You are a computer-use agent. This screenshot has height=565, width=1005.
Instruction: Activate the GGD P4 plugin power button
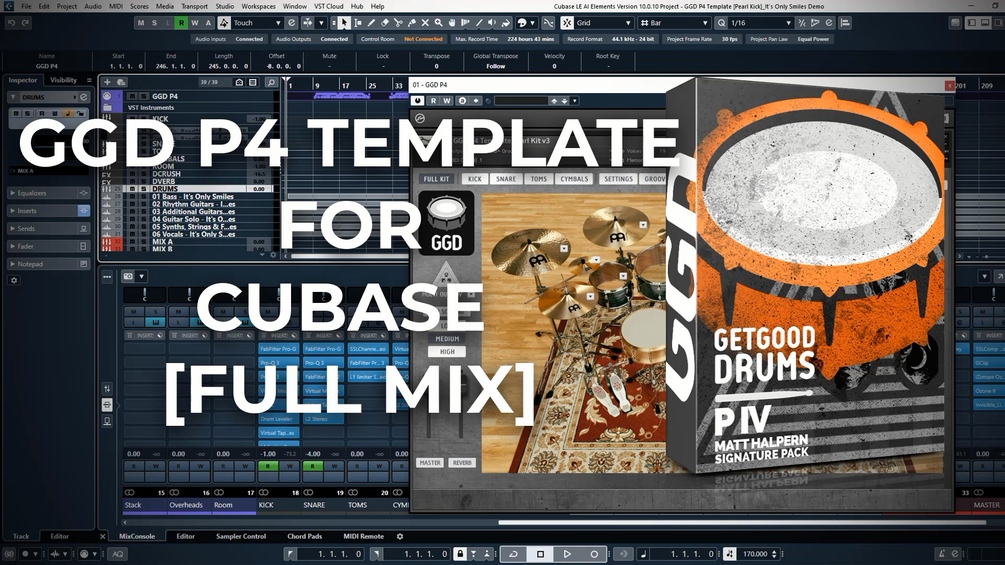418,101
